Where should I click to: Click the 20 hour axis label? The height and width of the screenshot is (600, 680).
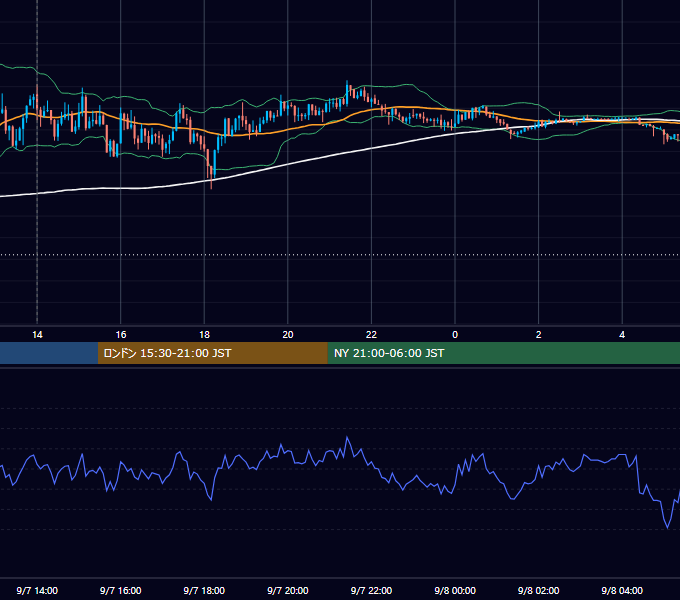(288, 335)
